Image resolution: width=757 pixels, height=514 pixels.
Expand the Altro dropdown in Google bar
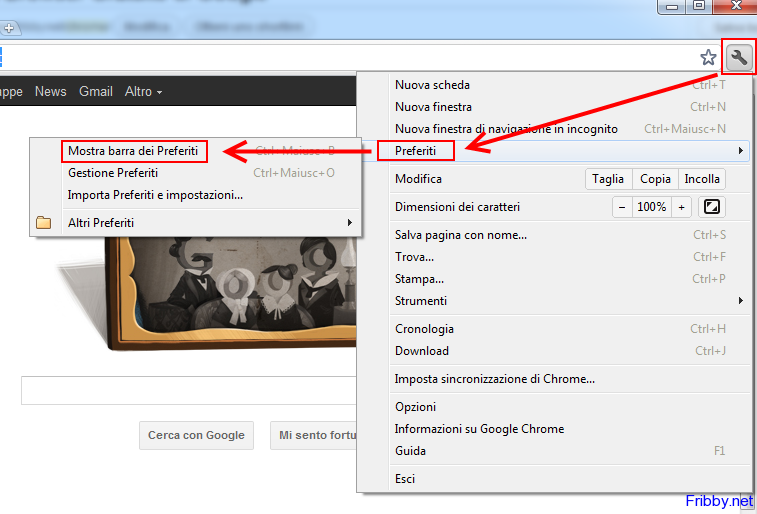pos(143,92)
